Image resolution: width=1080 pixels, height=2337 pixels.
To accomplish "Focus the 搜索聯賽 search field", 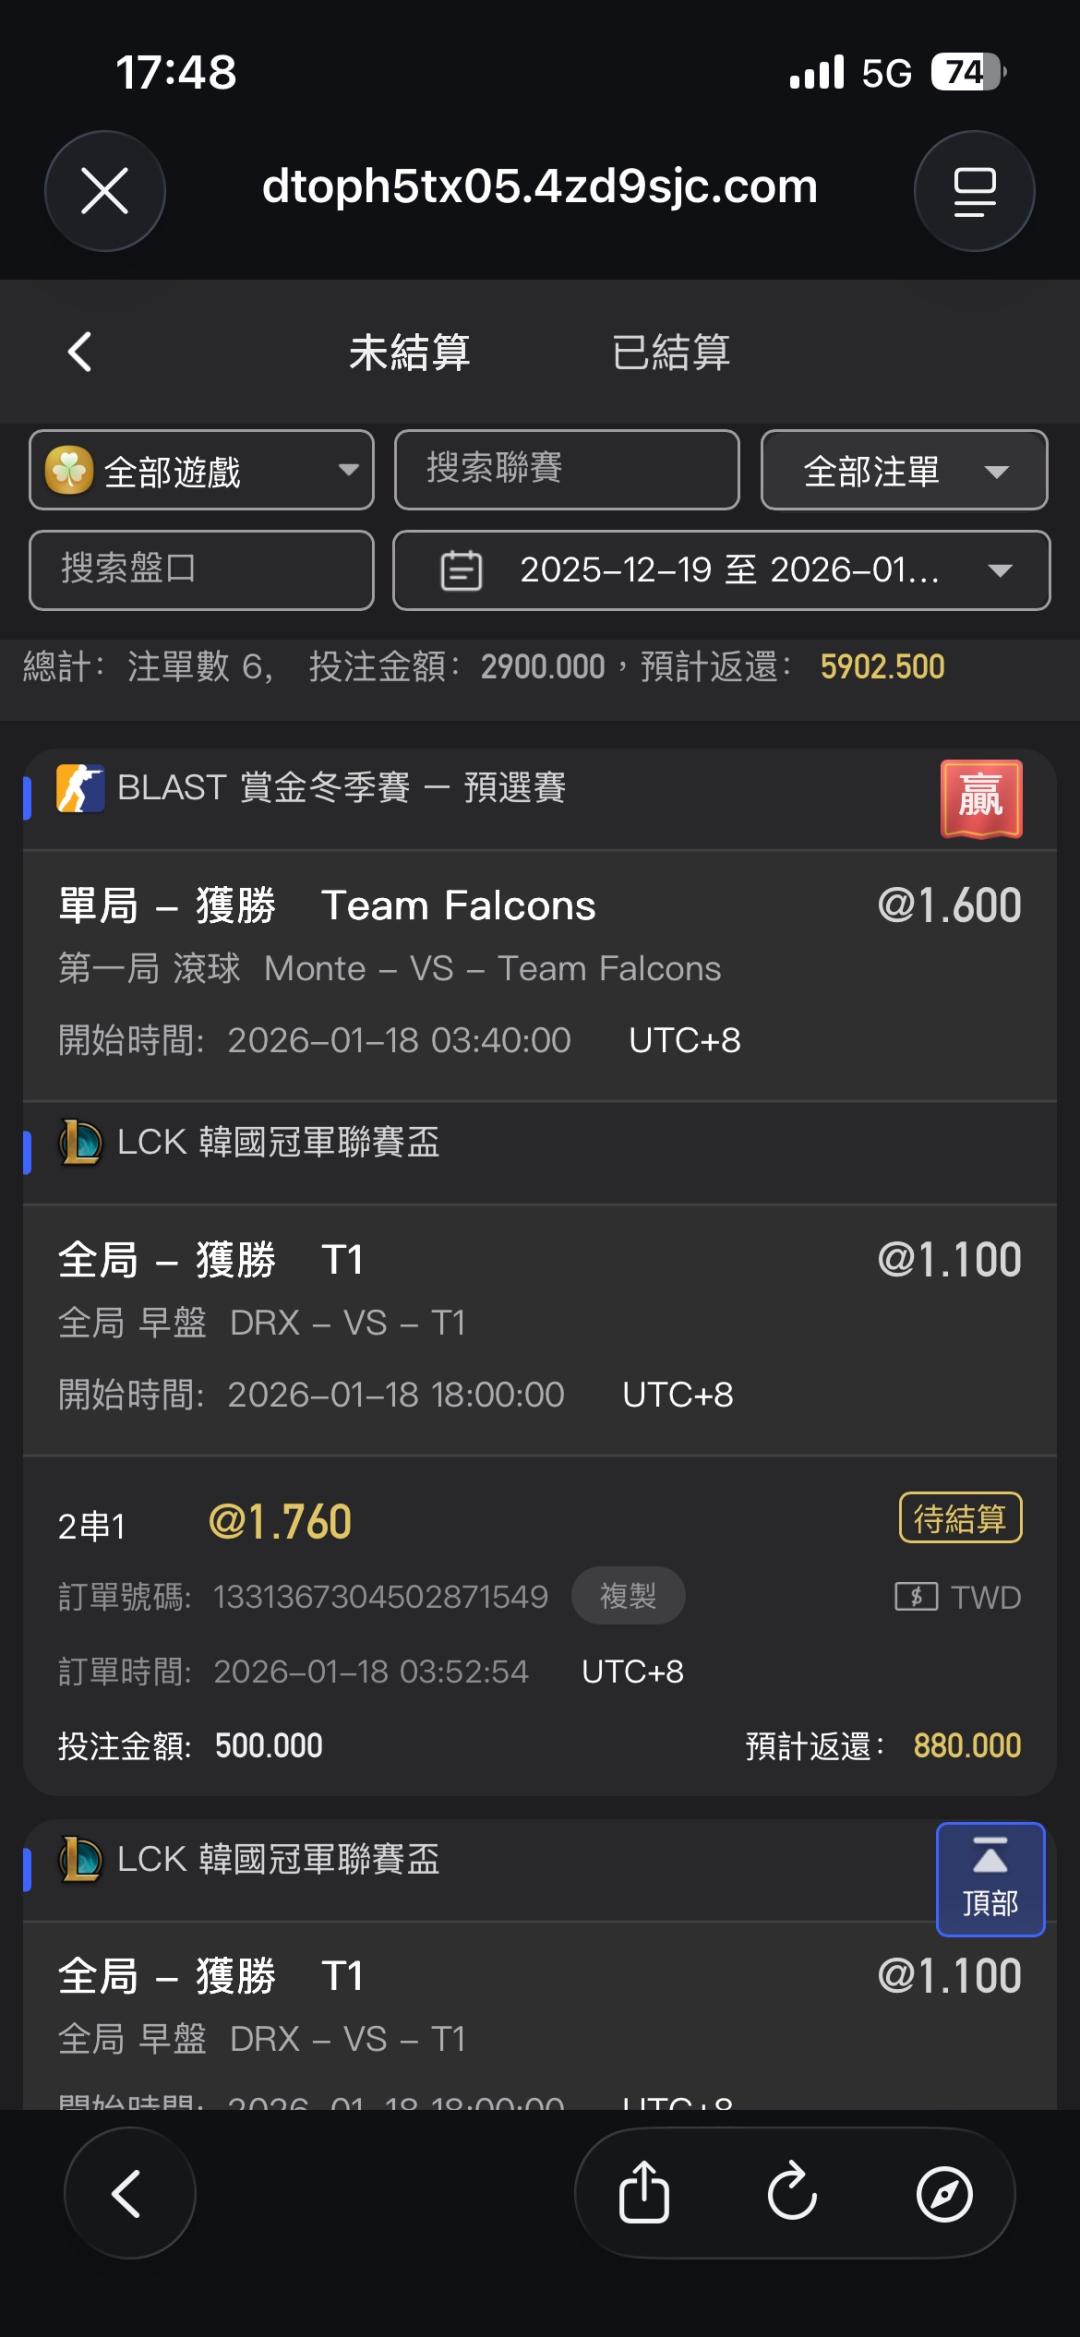I will click(x=566, y=470).
